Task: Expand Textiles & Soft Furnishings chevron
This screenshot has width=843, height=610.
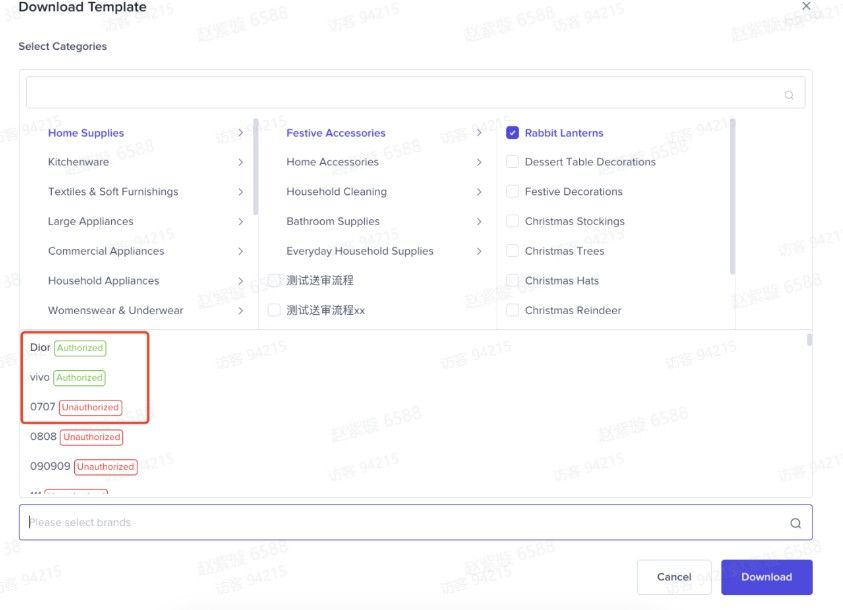Action: pos(240,192)
